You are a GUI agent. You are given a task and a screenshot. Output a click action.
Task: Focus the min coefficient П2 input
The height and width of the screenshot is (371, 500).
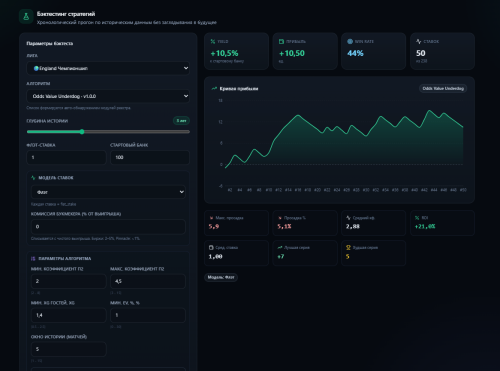[x=68, y=281]
